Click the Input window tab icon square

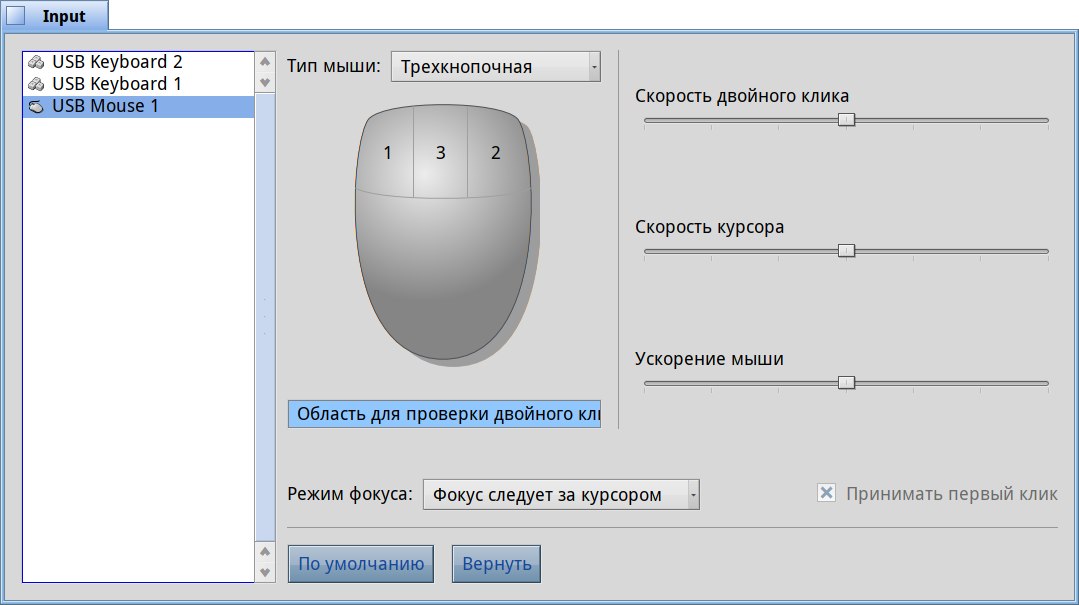click(16, 15)
